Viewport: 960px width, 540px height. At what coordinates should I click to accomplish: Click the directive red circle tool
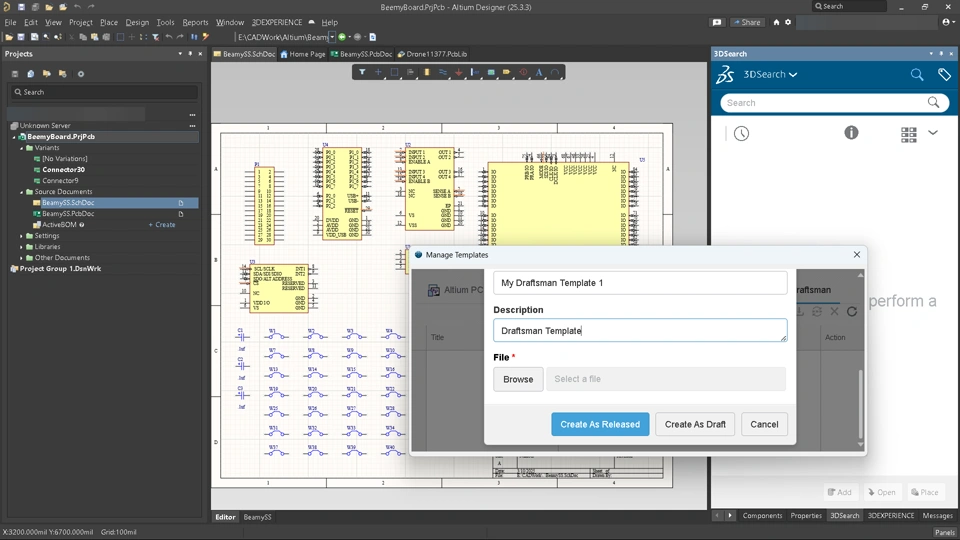click(x=523, y=72)
